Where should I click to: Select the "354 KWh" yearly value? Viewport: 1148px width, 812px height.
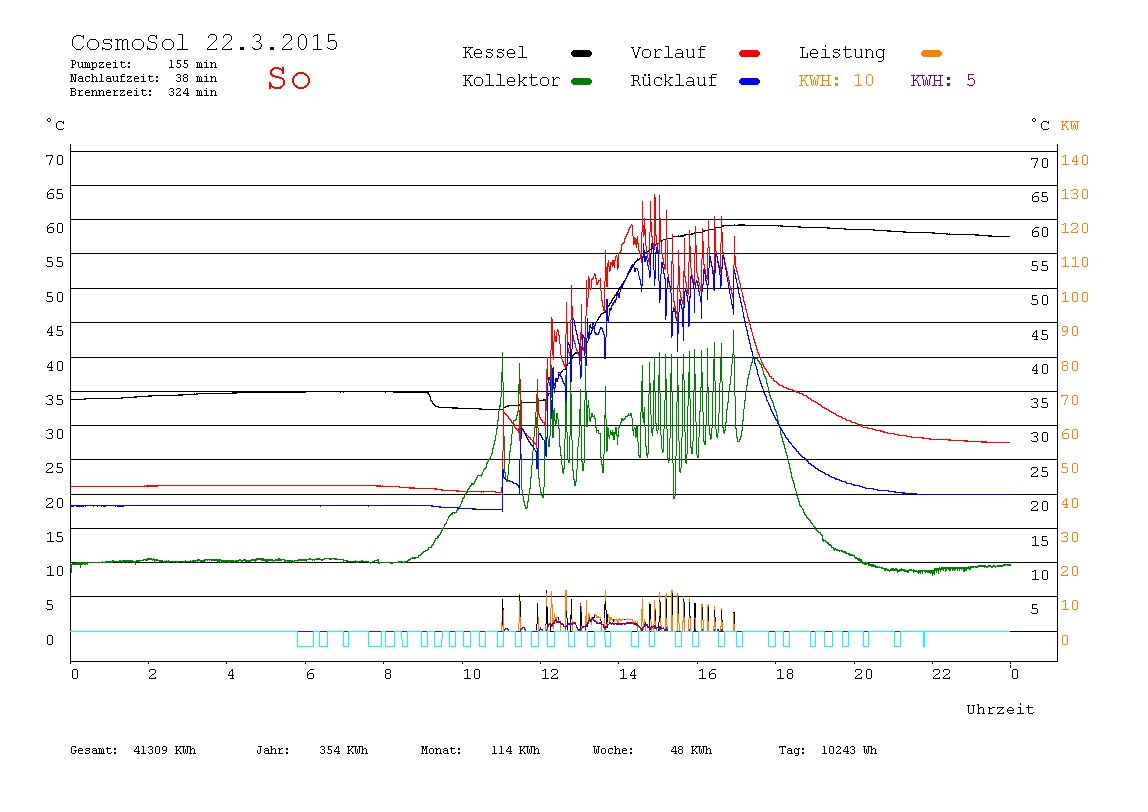(x=343, y=750)
